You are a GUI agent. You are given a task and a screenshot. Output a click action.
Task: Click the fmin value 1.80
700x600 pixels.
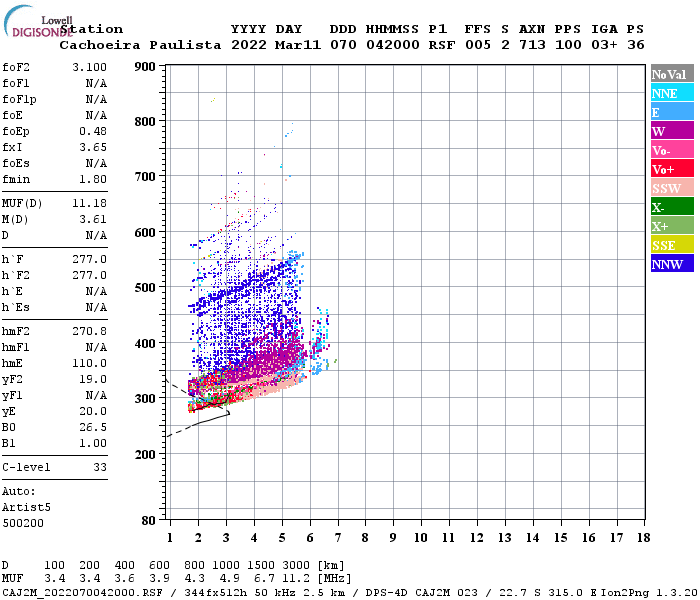coord(93,179)
